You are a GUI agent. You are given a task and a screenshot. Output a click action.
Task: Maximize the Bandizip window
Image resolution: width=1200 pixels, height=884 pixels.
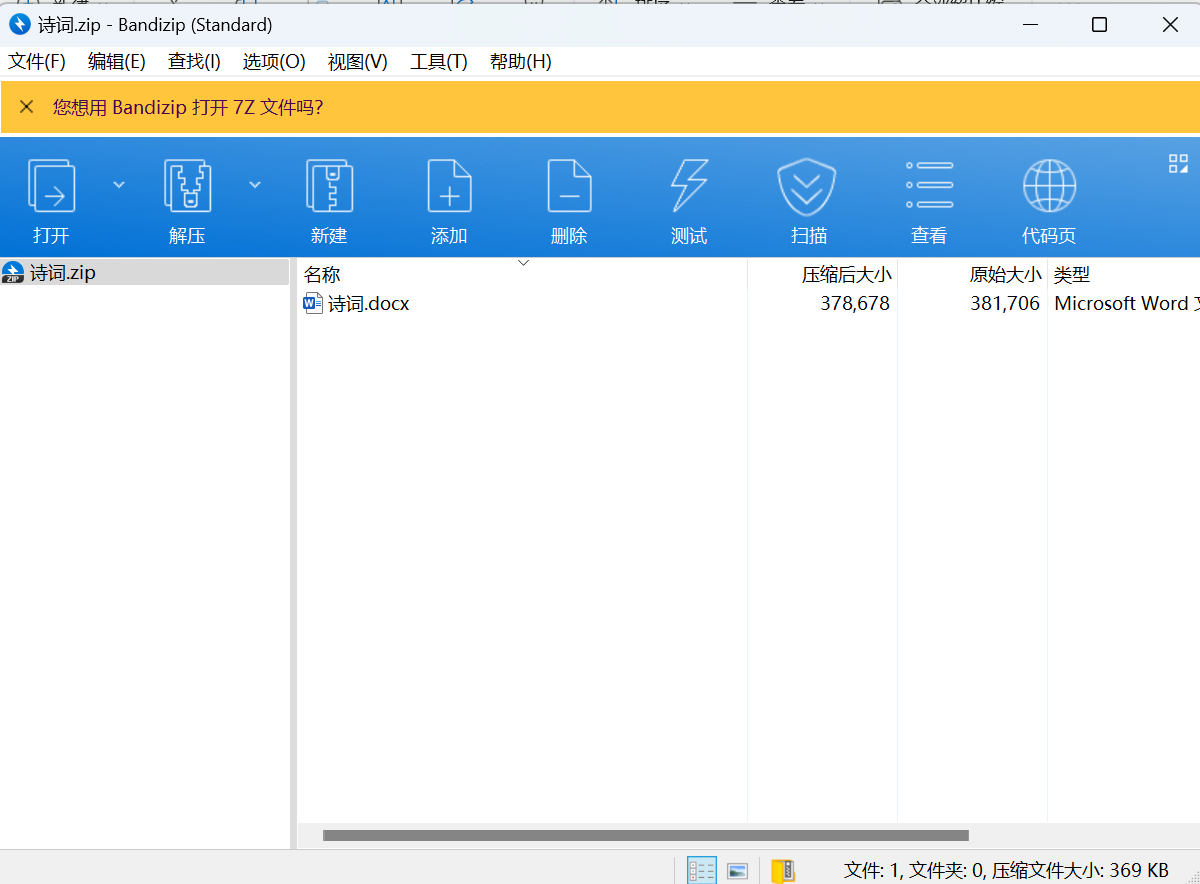[x=1099, y=25]
